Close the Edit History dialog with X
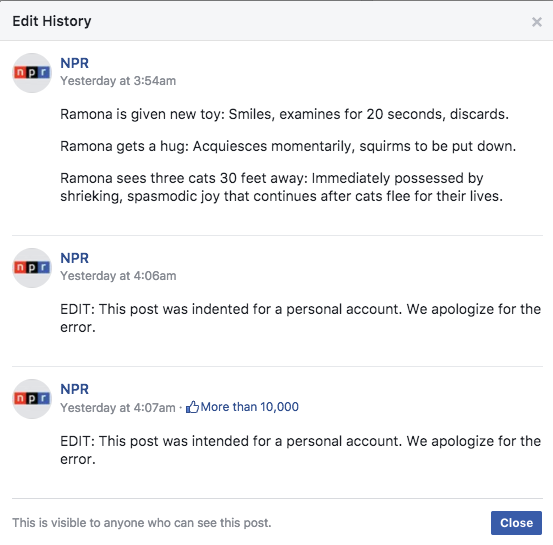 pos(536,22)
